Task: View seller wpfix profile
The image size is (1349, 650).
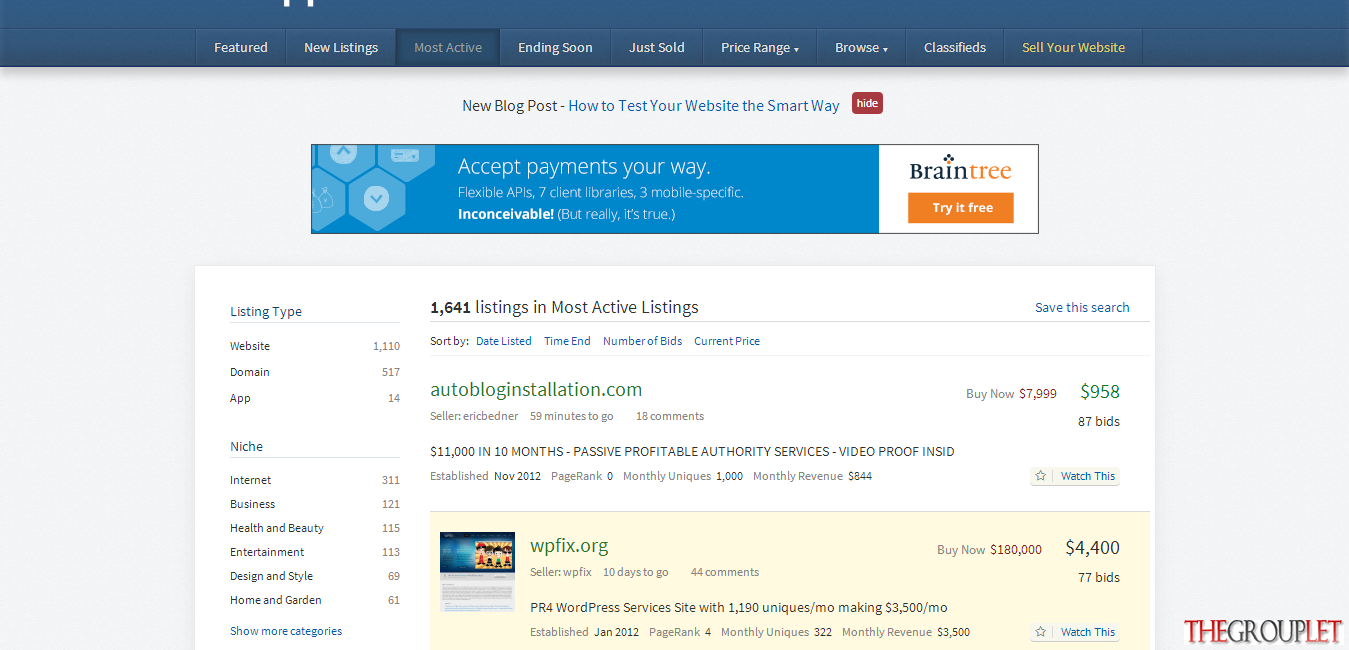Action: coord(577,572)
